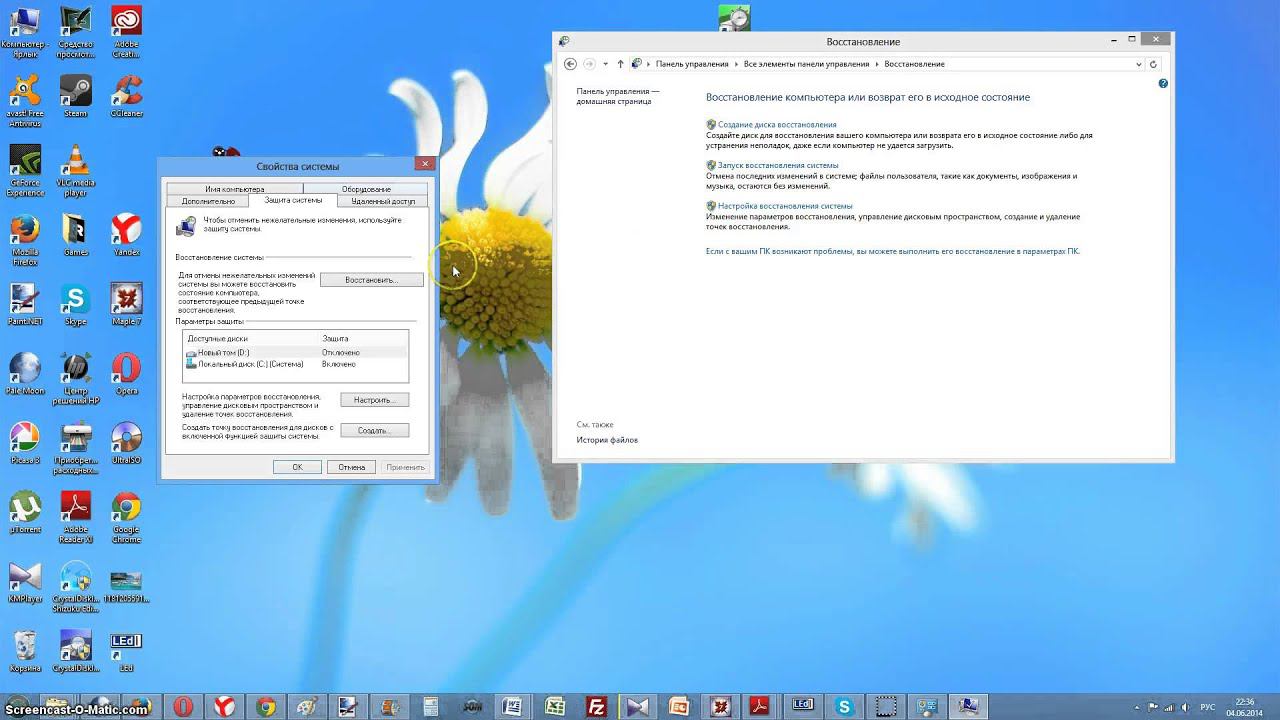Confirm with the ОК button
Image resolution: width=1280 pixels, height=720 pixels.
tap(297, 467)
